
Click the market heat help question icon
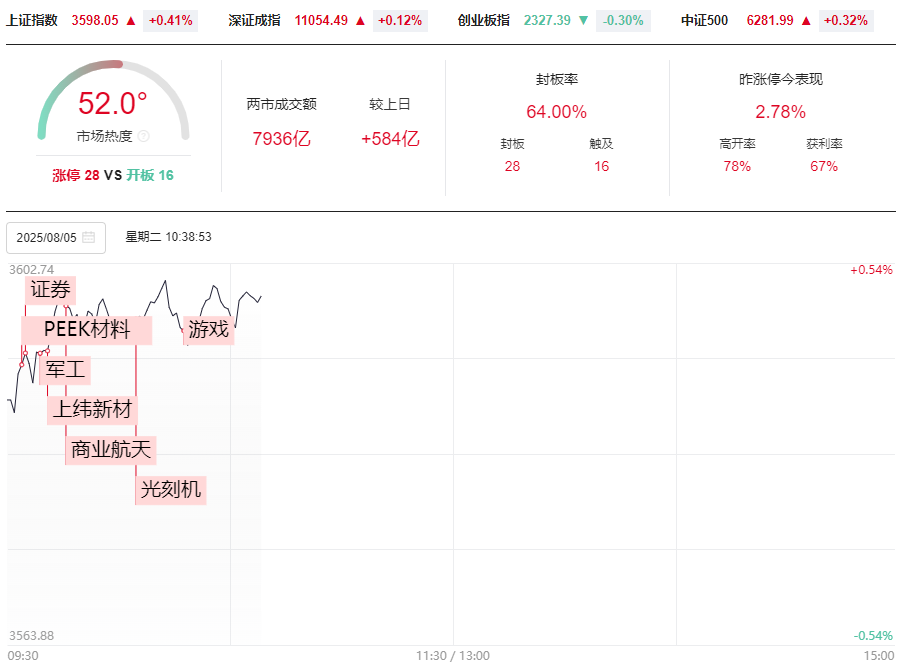(x=144, y=136)
